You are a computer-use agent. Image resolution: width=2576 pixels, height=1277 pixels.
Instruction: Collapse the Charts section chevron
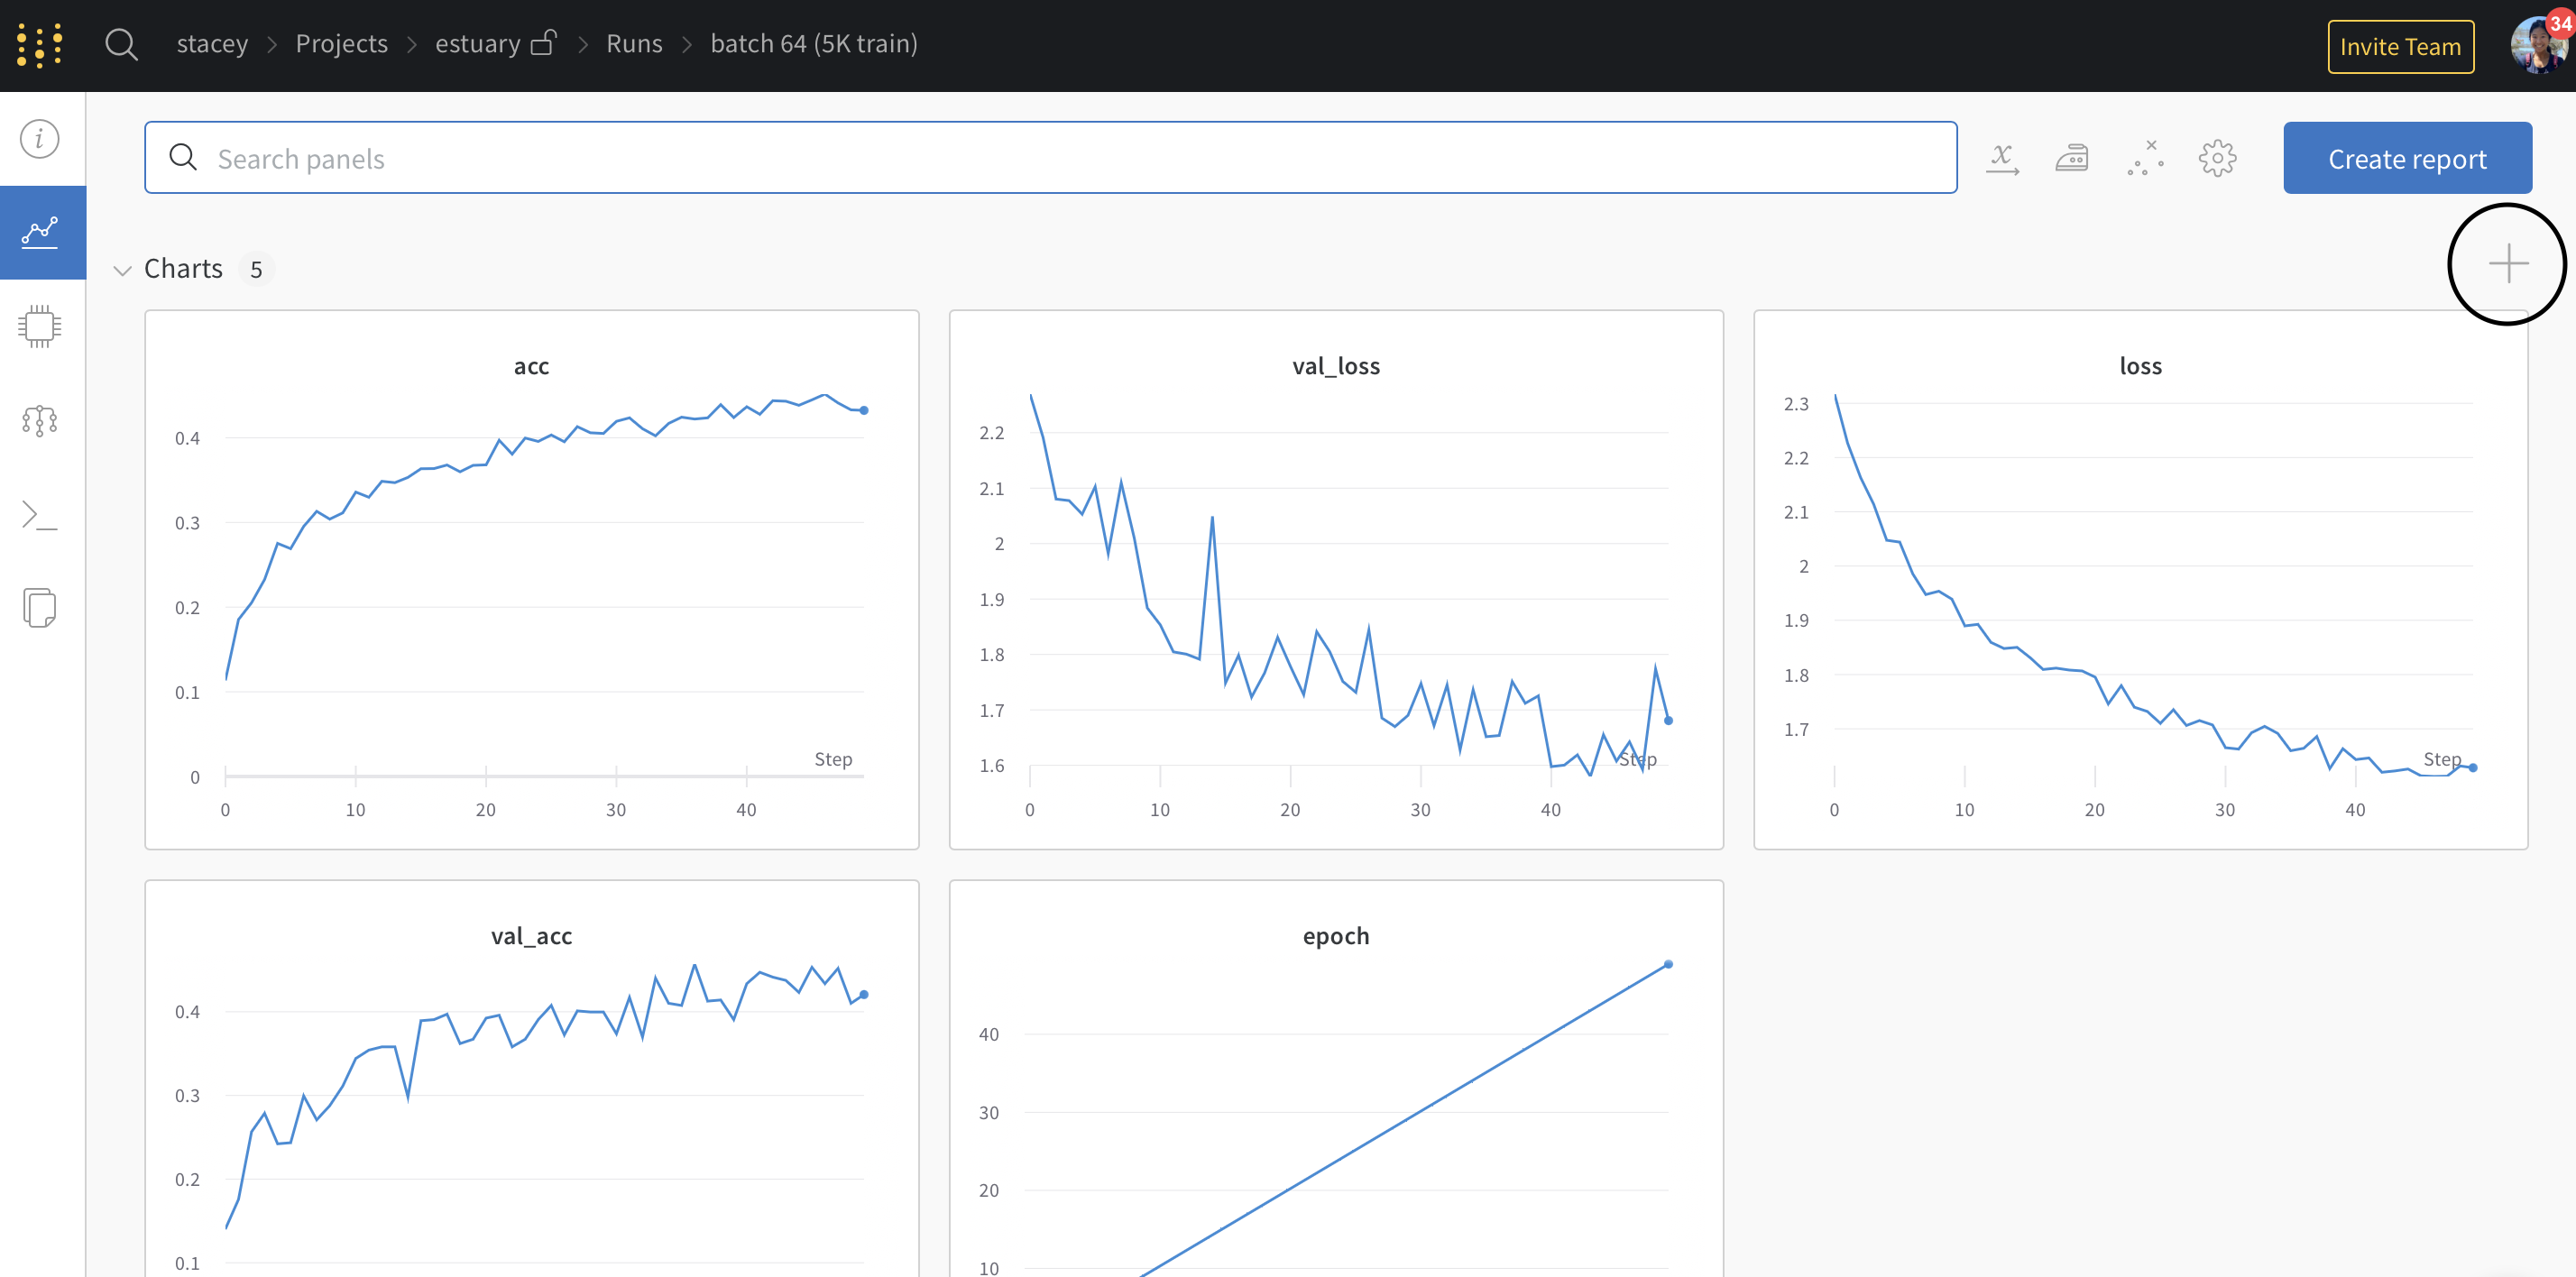pos(123,270)
